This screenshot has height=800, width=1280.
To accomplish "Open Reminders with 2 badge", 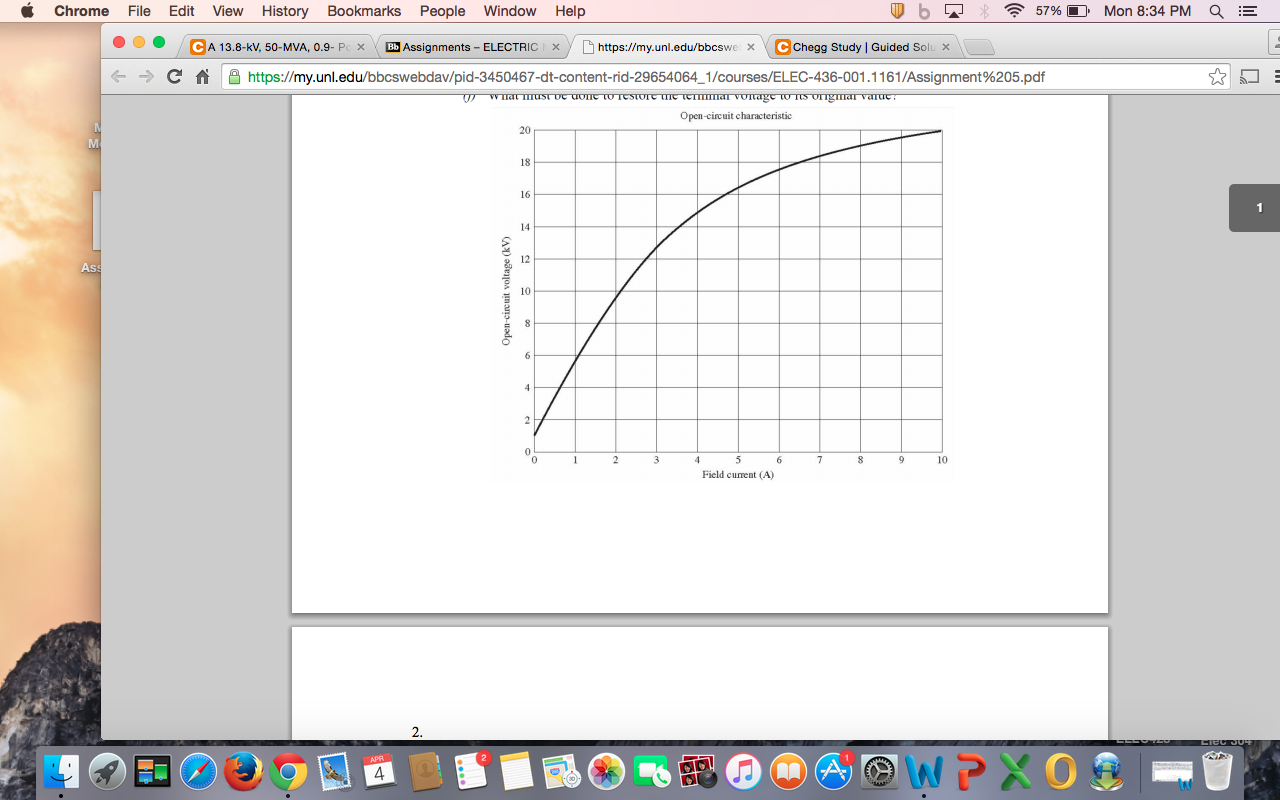I will (471, 771).
